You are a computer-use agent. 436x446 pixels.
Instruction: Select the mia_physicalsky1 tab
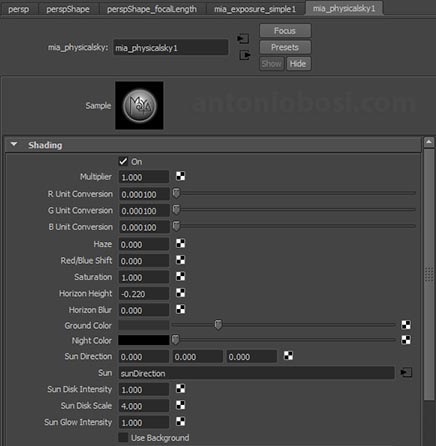coord(344,8)
